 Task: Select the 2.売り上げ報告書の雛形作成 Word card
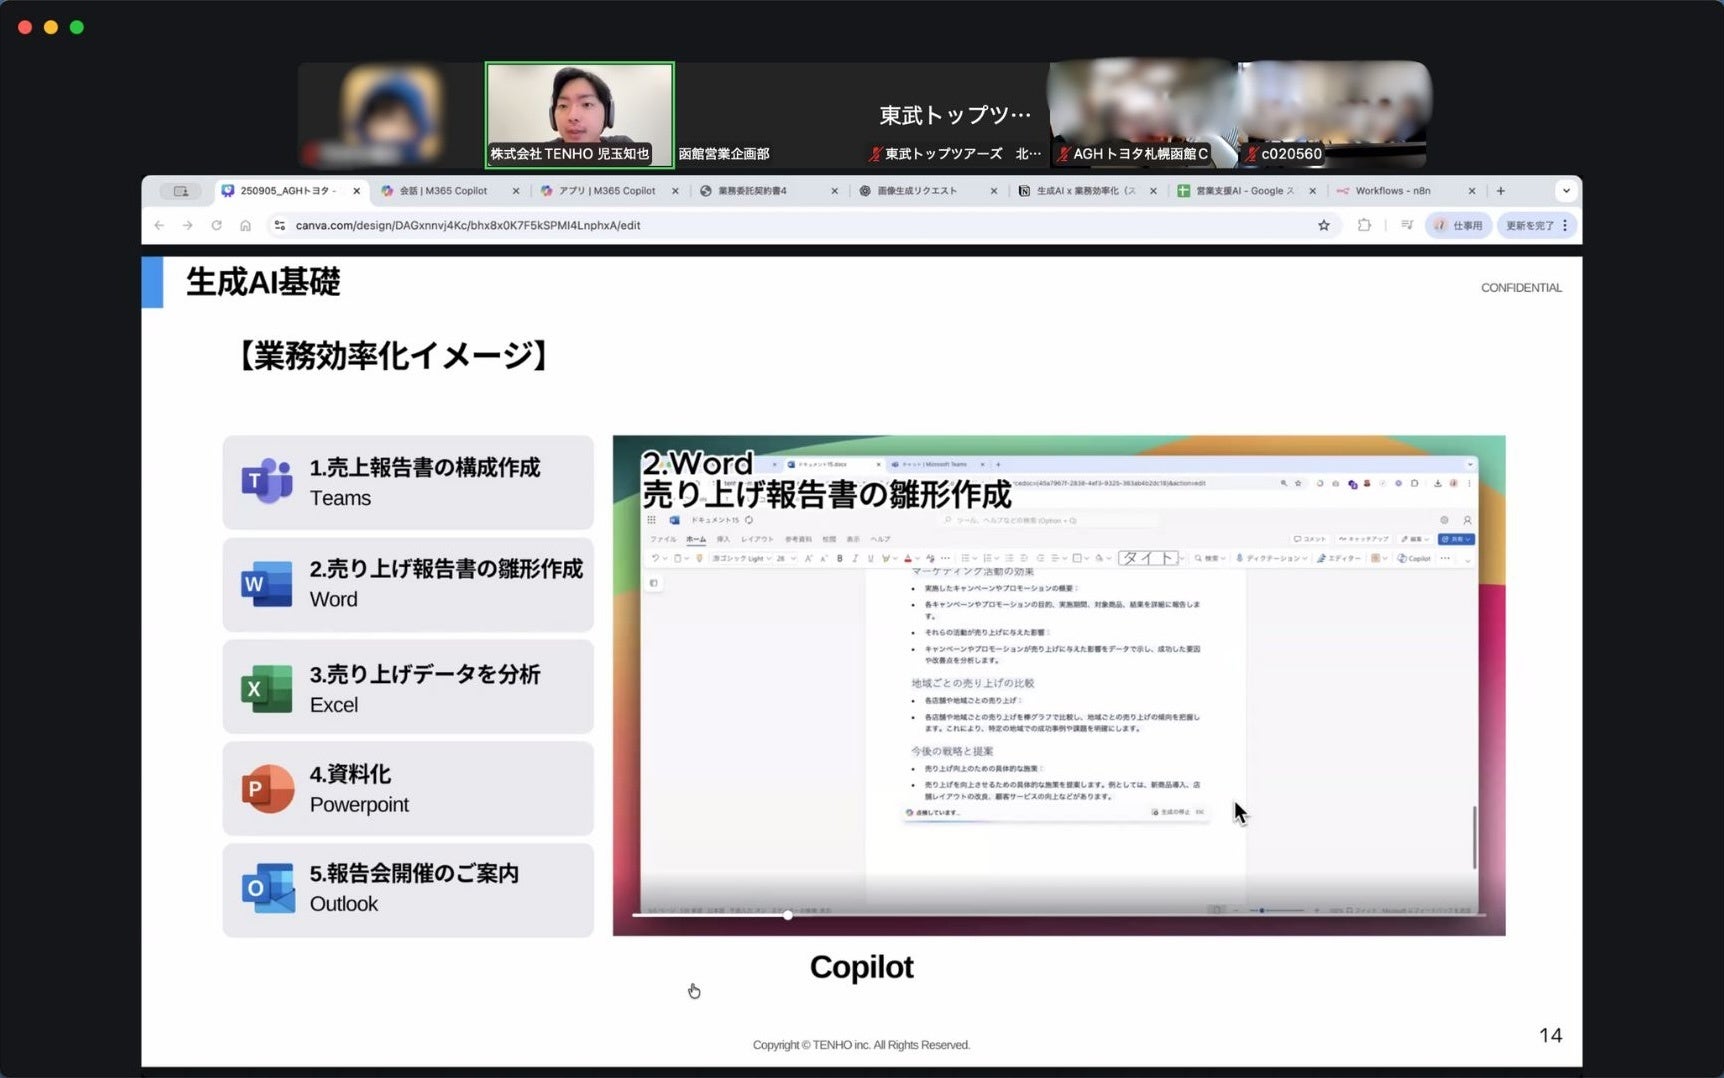408,584
